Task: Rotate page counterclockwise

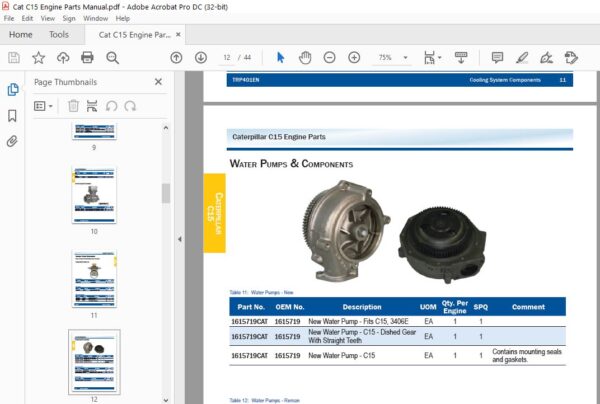Action: click(111, 106)
